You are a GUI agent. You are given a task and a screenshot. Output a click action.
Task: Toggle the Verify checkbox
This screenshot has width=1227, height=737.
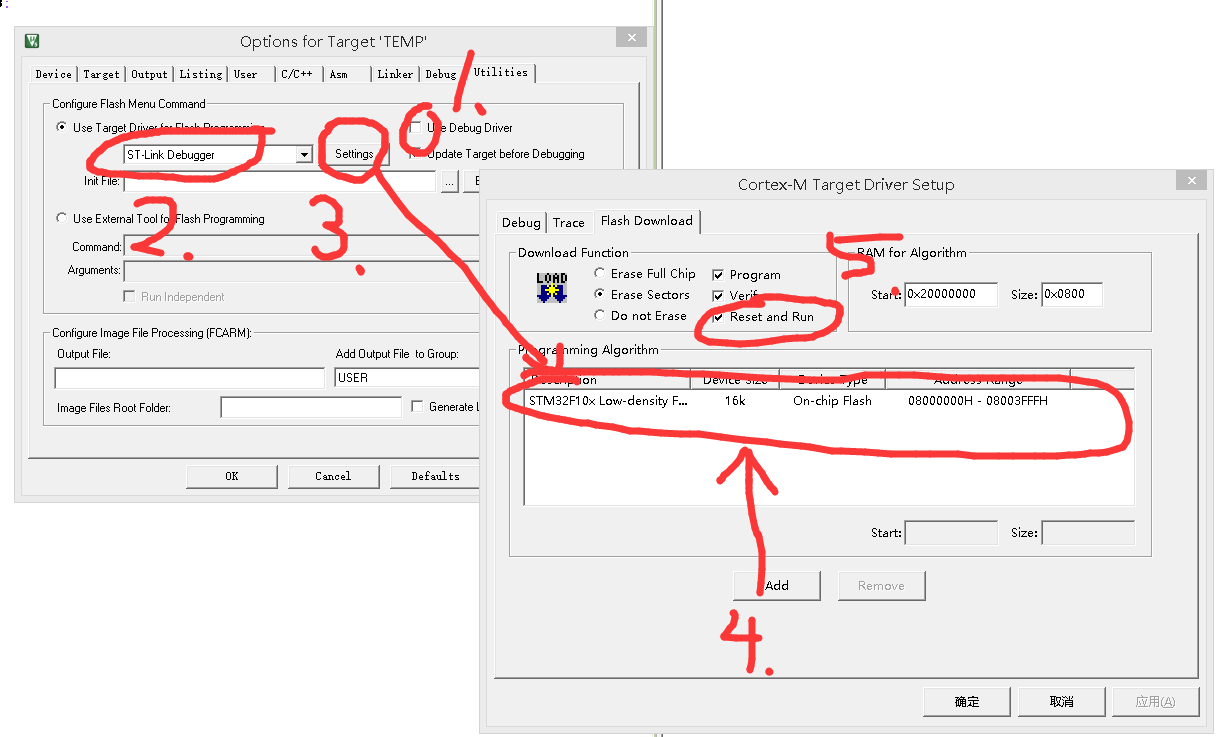click(x=718, y=296)
